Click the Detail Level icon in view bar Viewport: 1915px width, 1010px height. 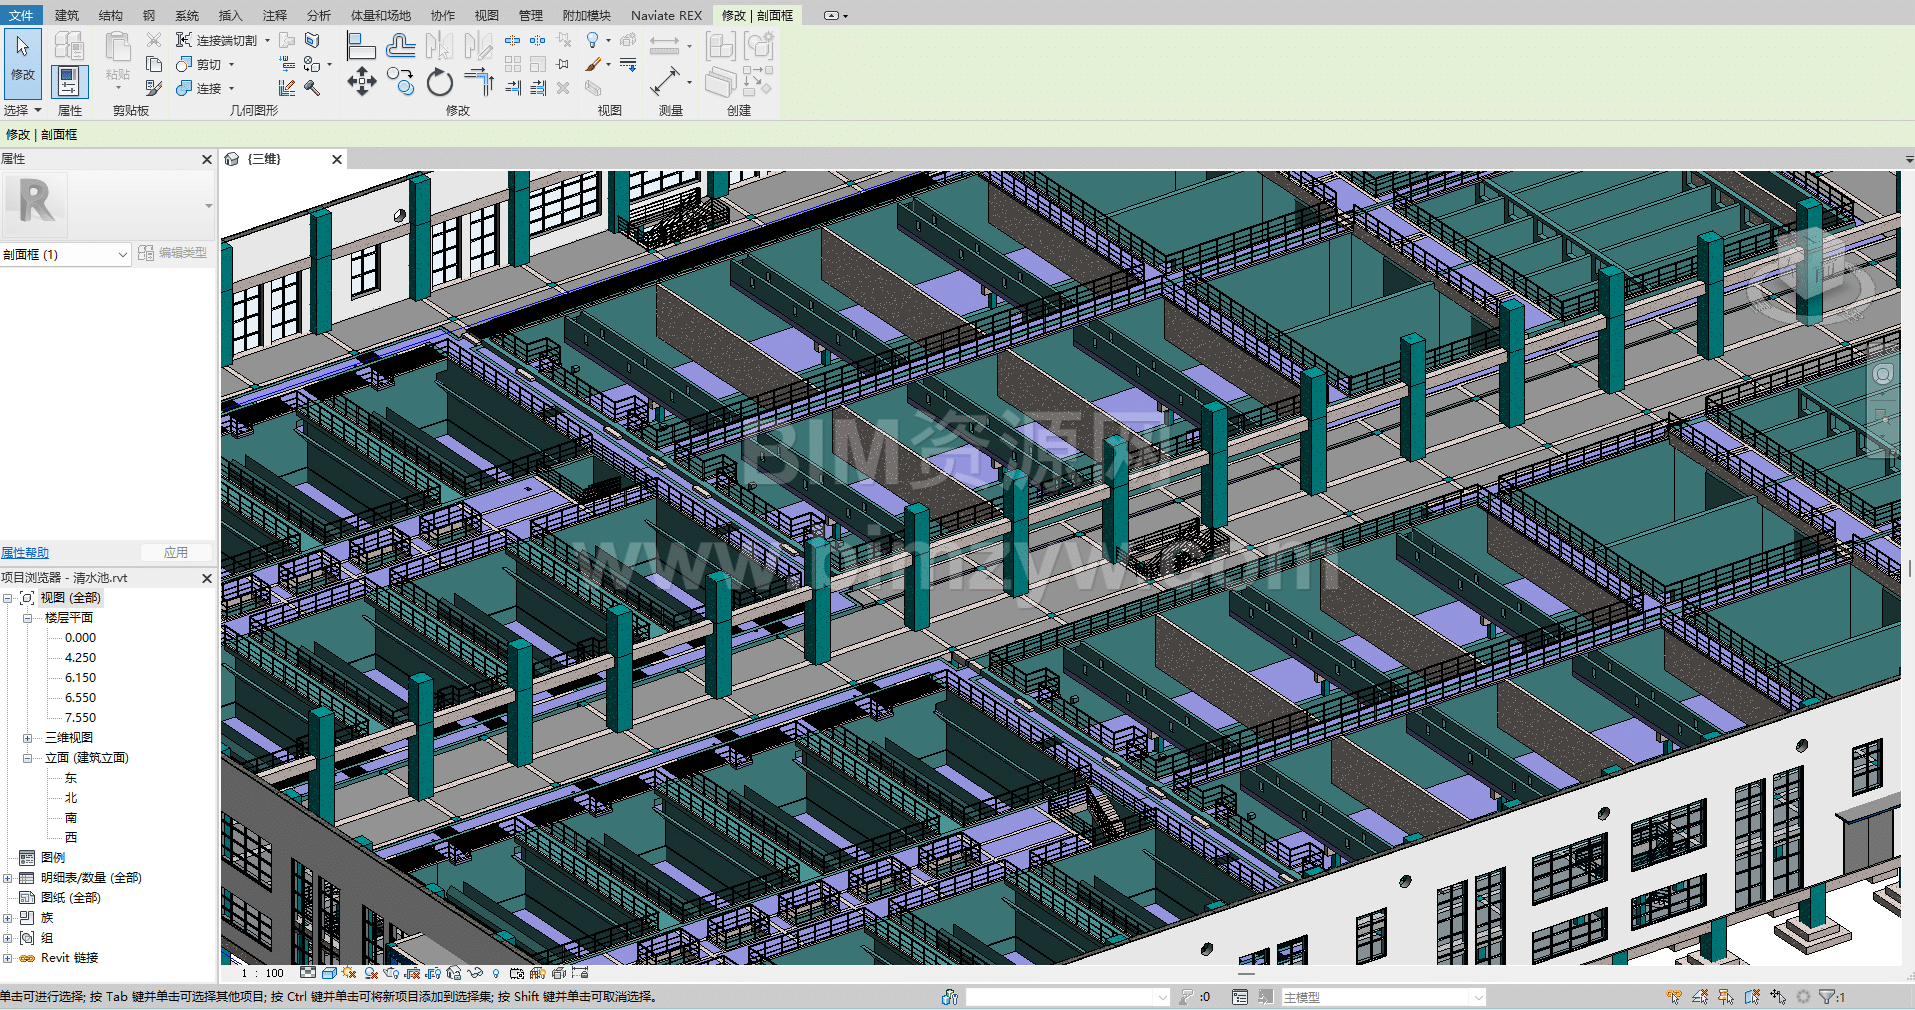(308, 973)
